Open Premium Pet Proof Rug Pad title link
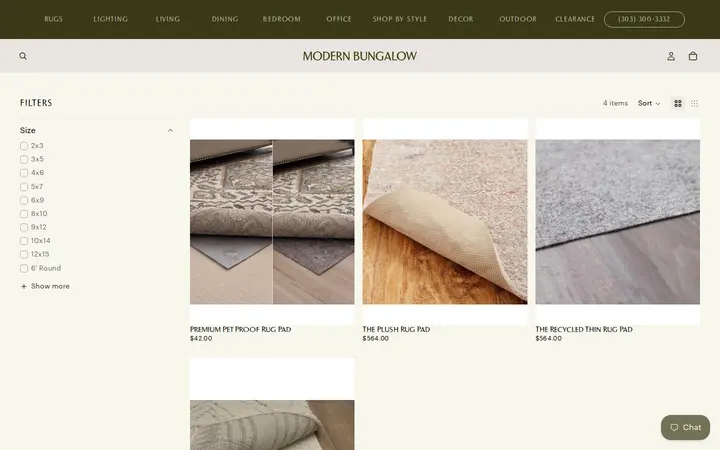This screenshot has height=450, width=720. (x=240, y=329)
